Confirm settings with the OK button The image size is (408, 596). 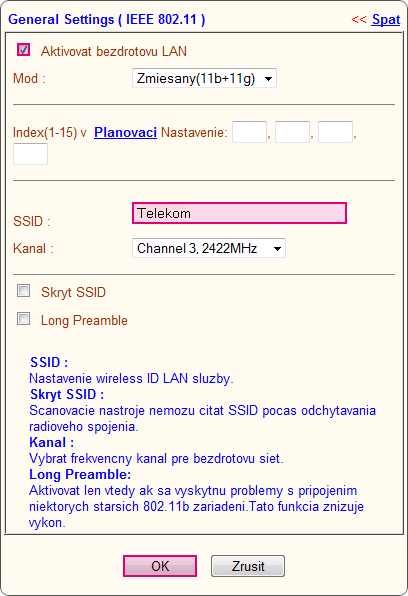point(160,566)
